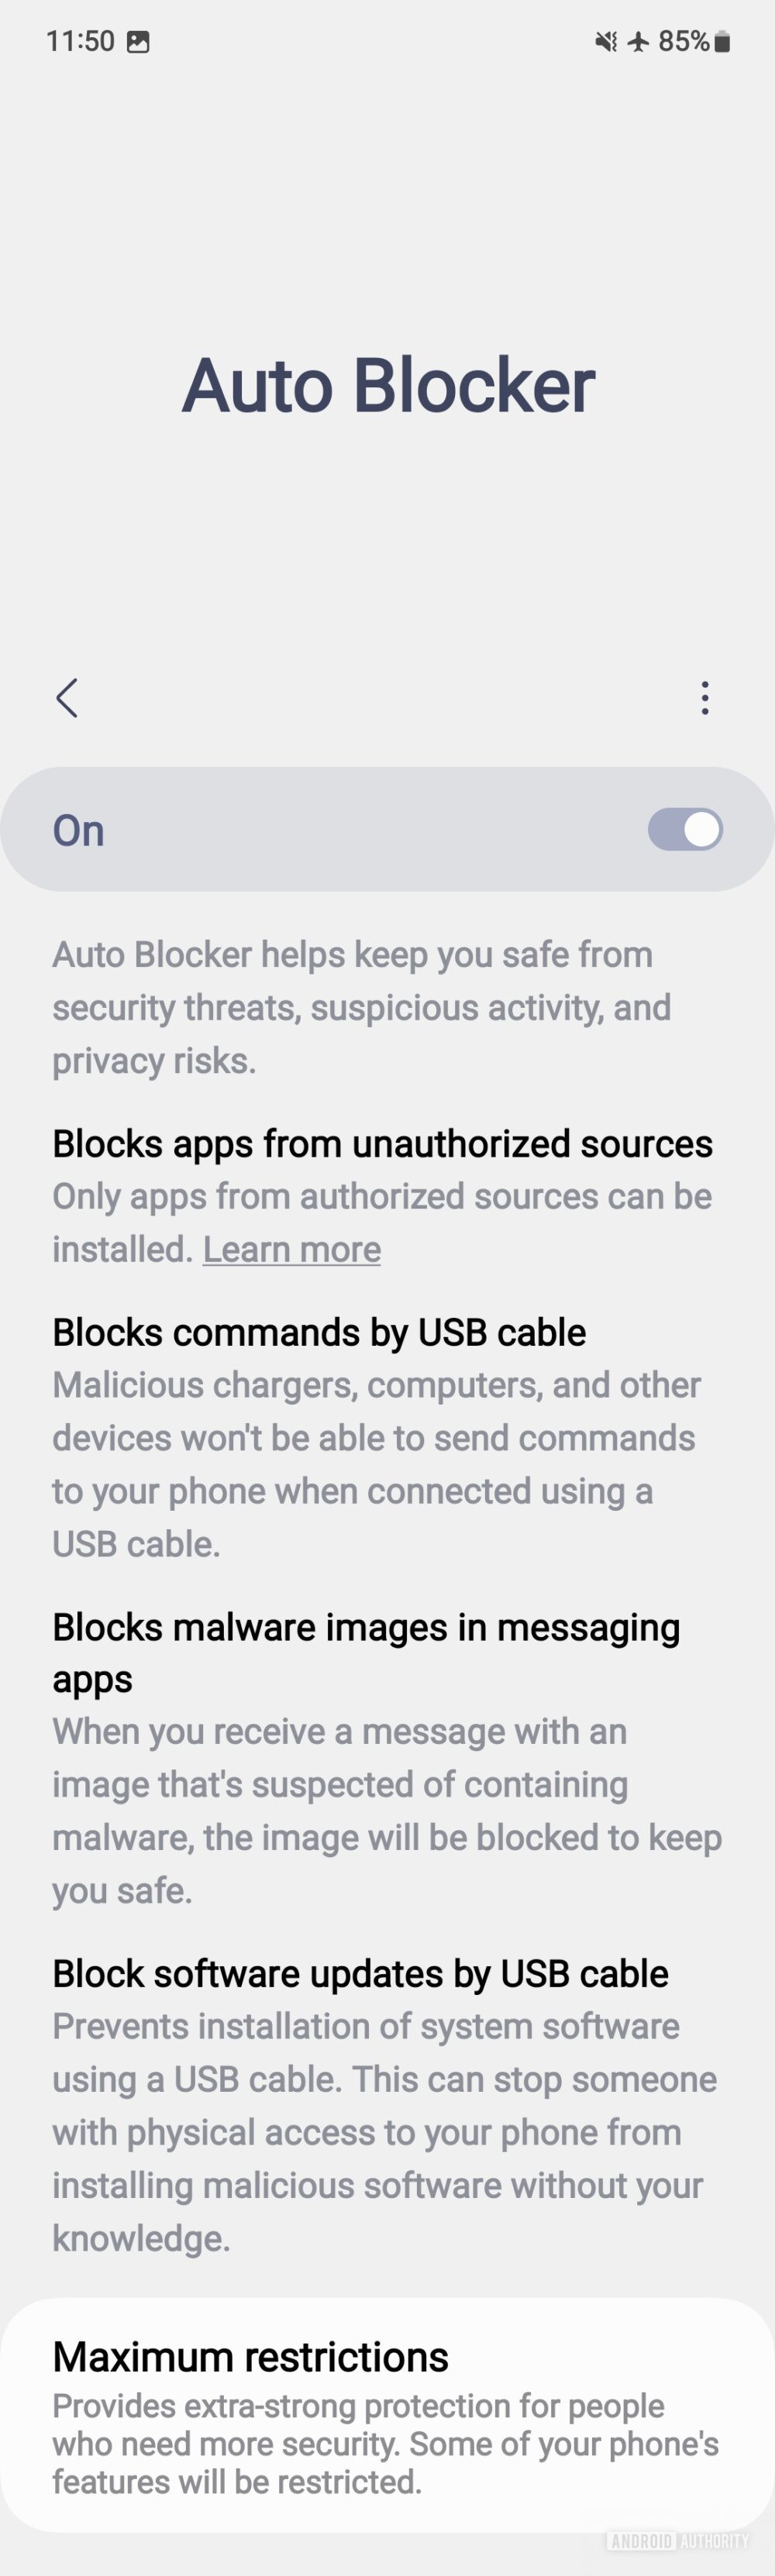Tap the back arrow icon
775x2576 pixels.
[67, 698]
